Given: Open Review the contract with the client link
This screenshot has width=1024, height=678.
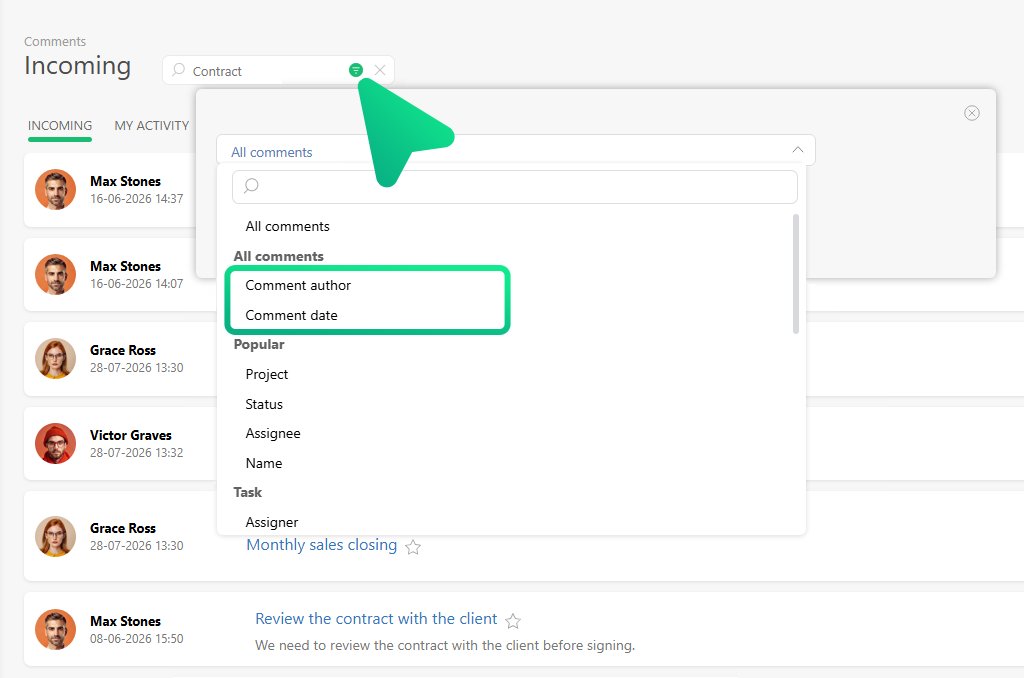Looking at the screenshot, I should click(376, 619).
